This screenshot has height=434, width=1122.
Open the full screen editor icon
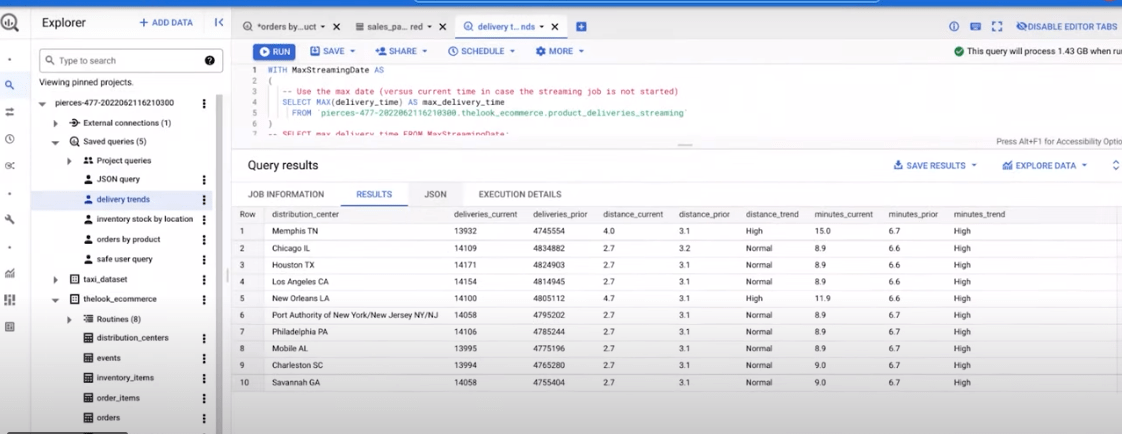tap(997, 27)
